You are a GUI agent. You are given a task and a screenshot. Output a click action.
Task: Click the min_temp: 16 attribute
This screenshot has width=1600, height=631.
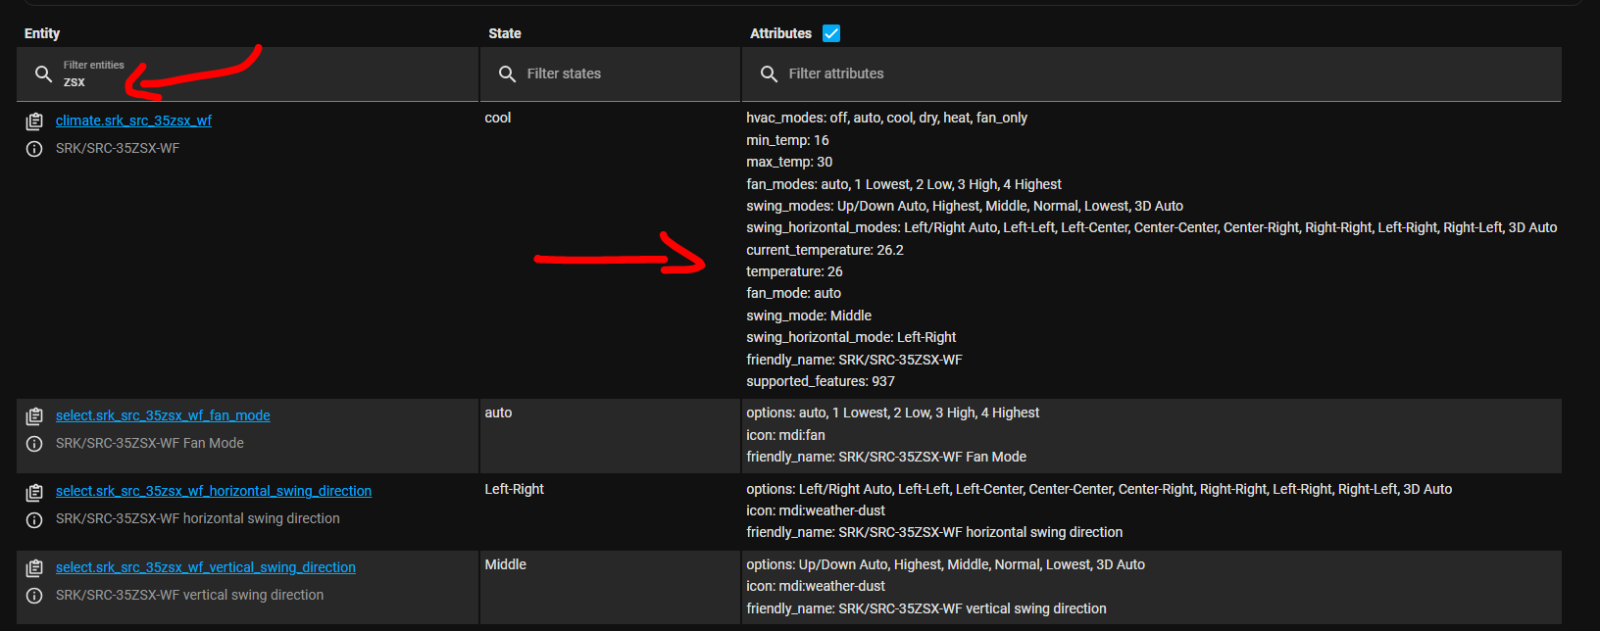pos(788,140)
